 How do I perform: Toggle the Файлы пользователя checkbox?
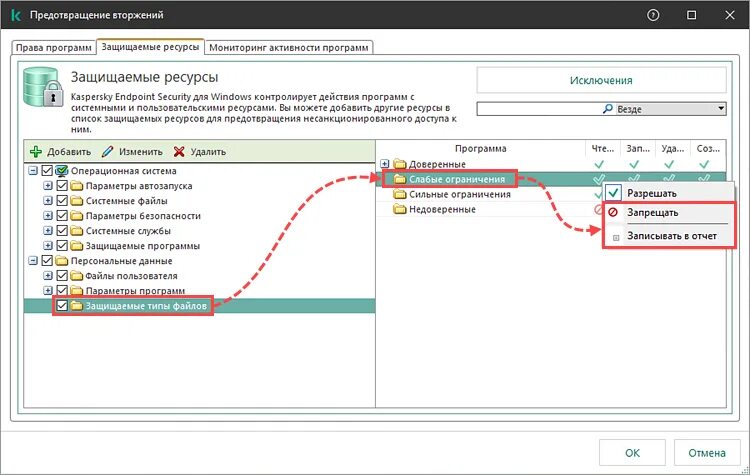(x=62, y=276)
